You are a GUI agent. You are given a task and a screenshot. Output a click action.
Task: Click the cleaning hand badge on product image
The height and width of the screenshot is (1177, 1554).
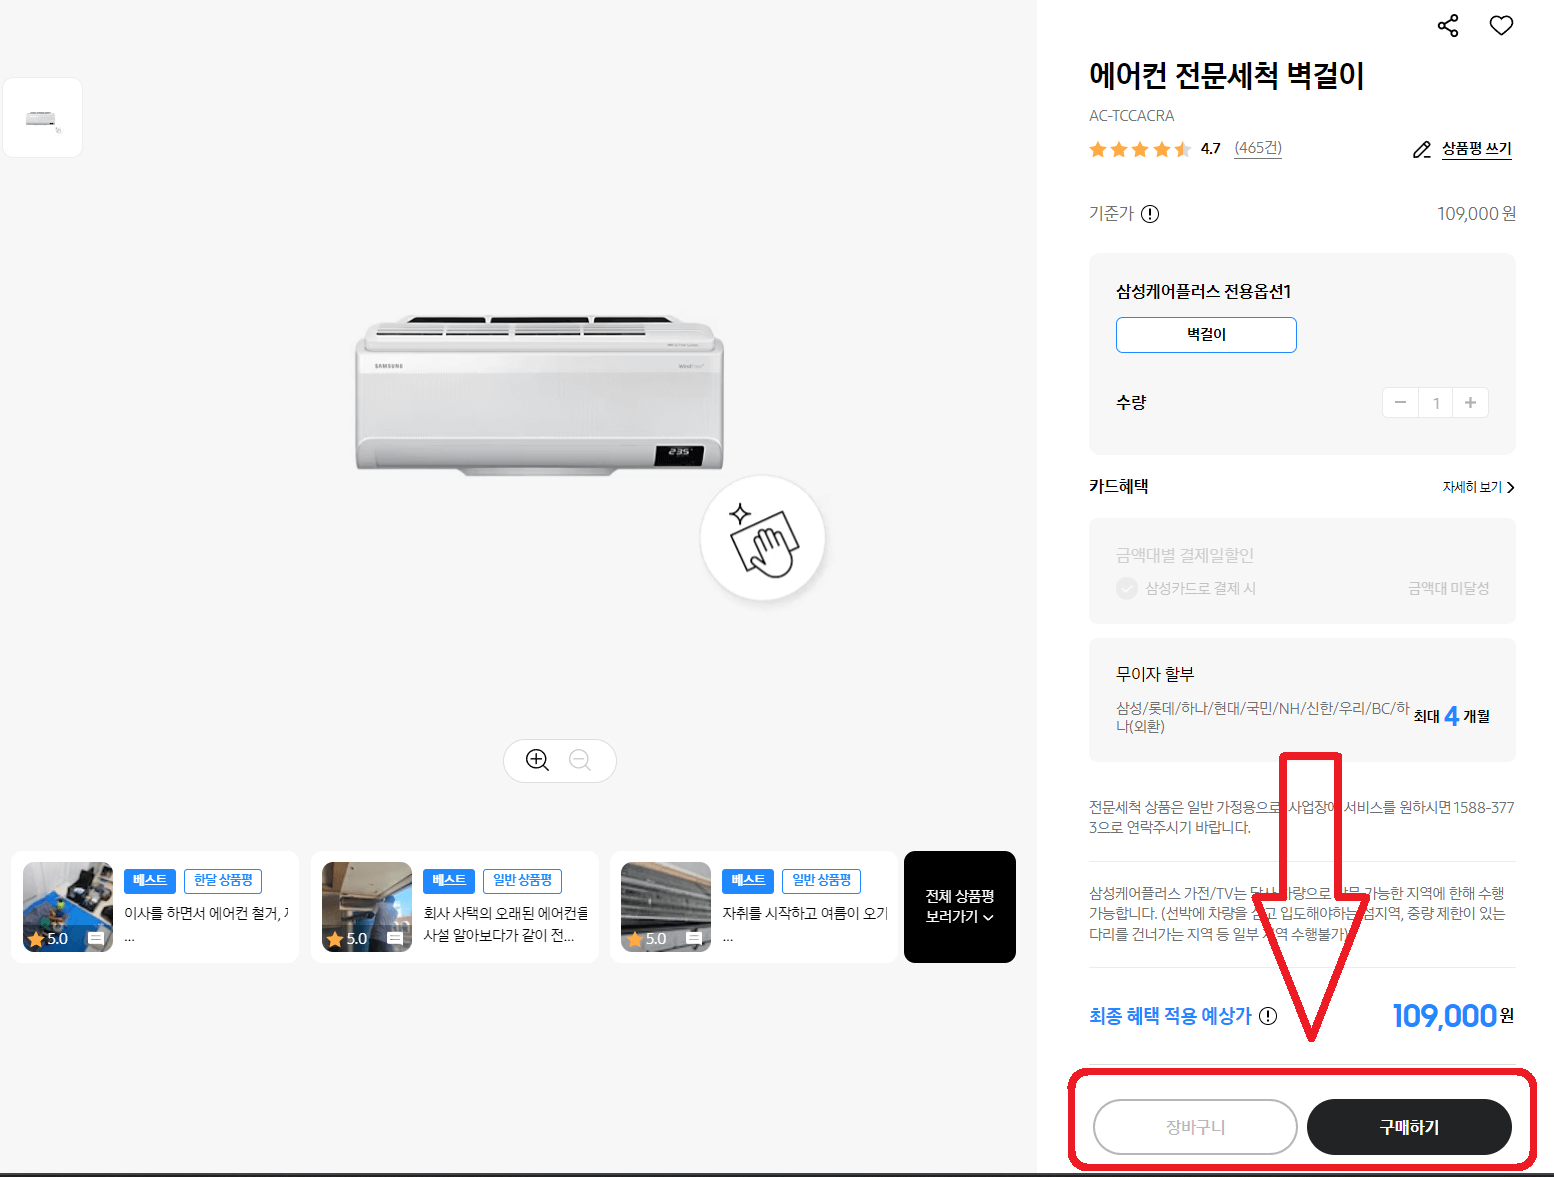tap(763, 539)
